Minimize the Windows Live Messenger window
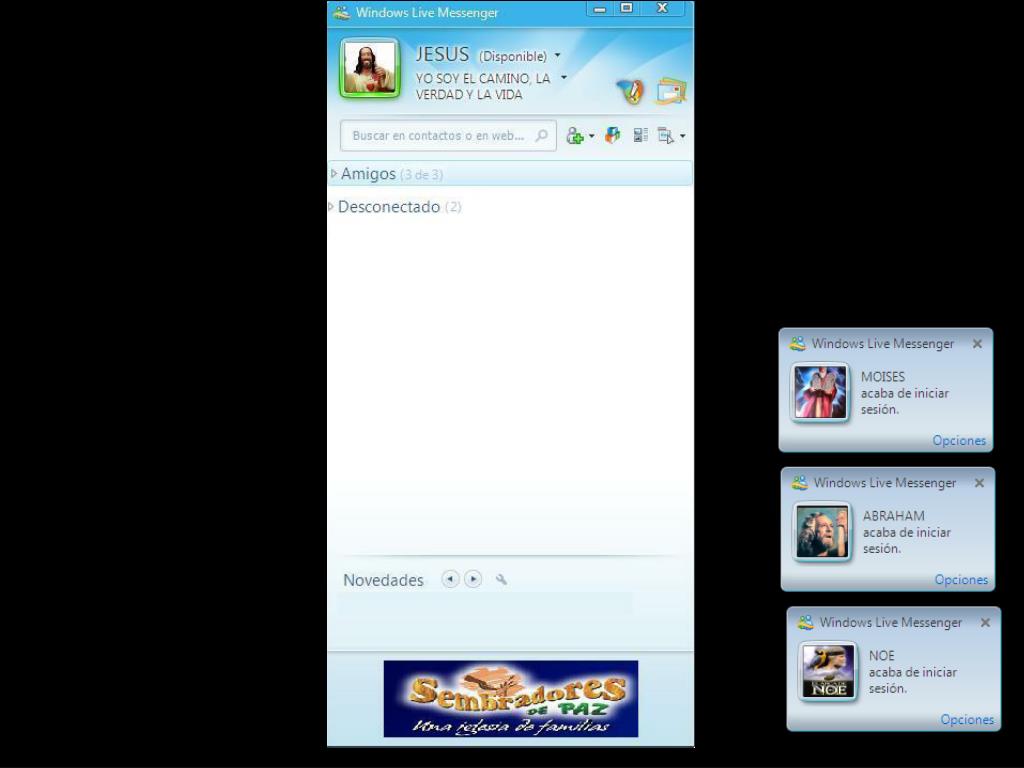This screenshot has width=1024, height=768. (600, 9)
